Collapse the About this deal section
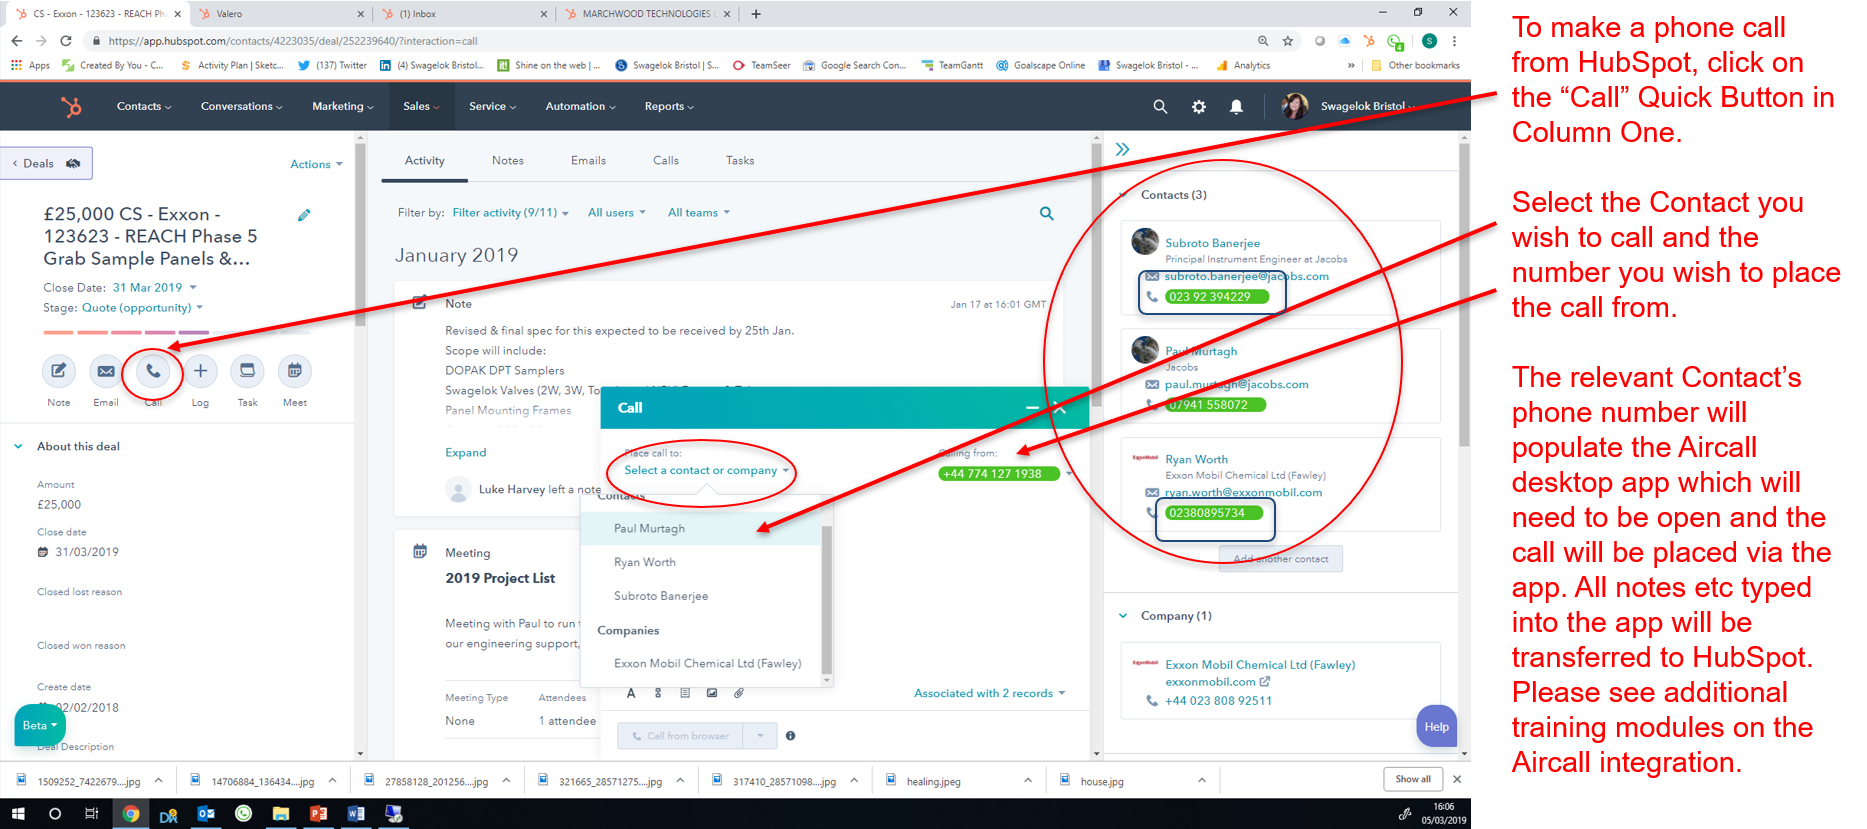 click(x=18, y=447)
